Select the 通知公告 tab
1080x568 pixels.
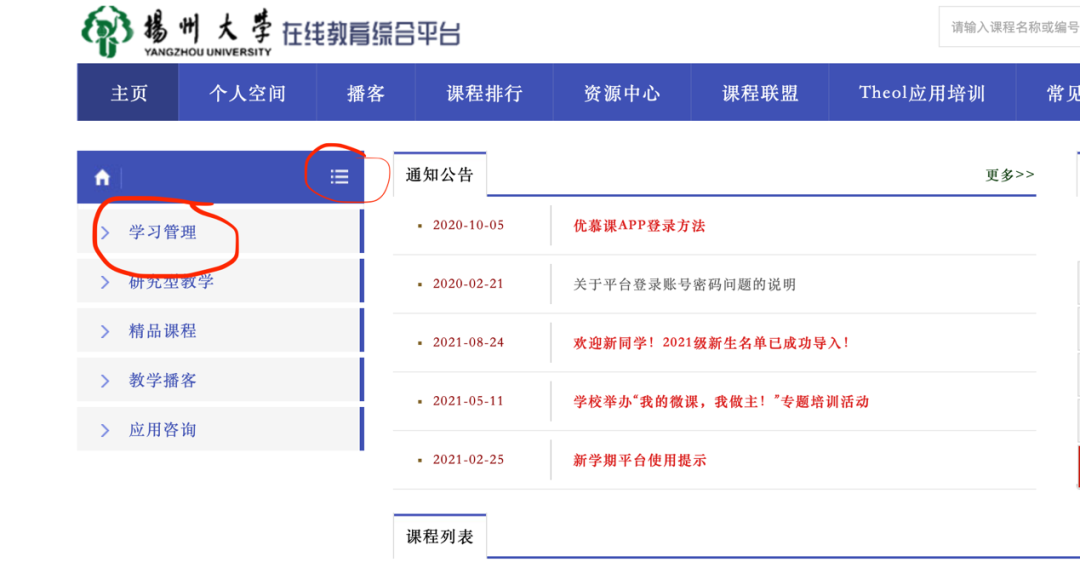439,175
